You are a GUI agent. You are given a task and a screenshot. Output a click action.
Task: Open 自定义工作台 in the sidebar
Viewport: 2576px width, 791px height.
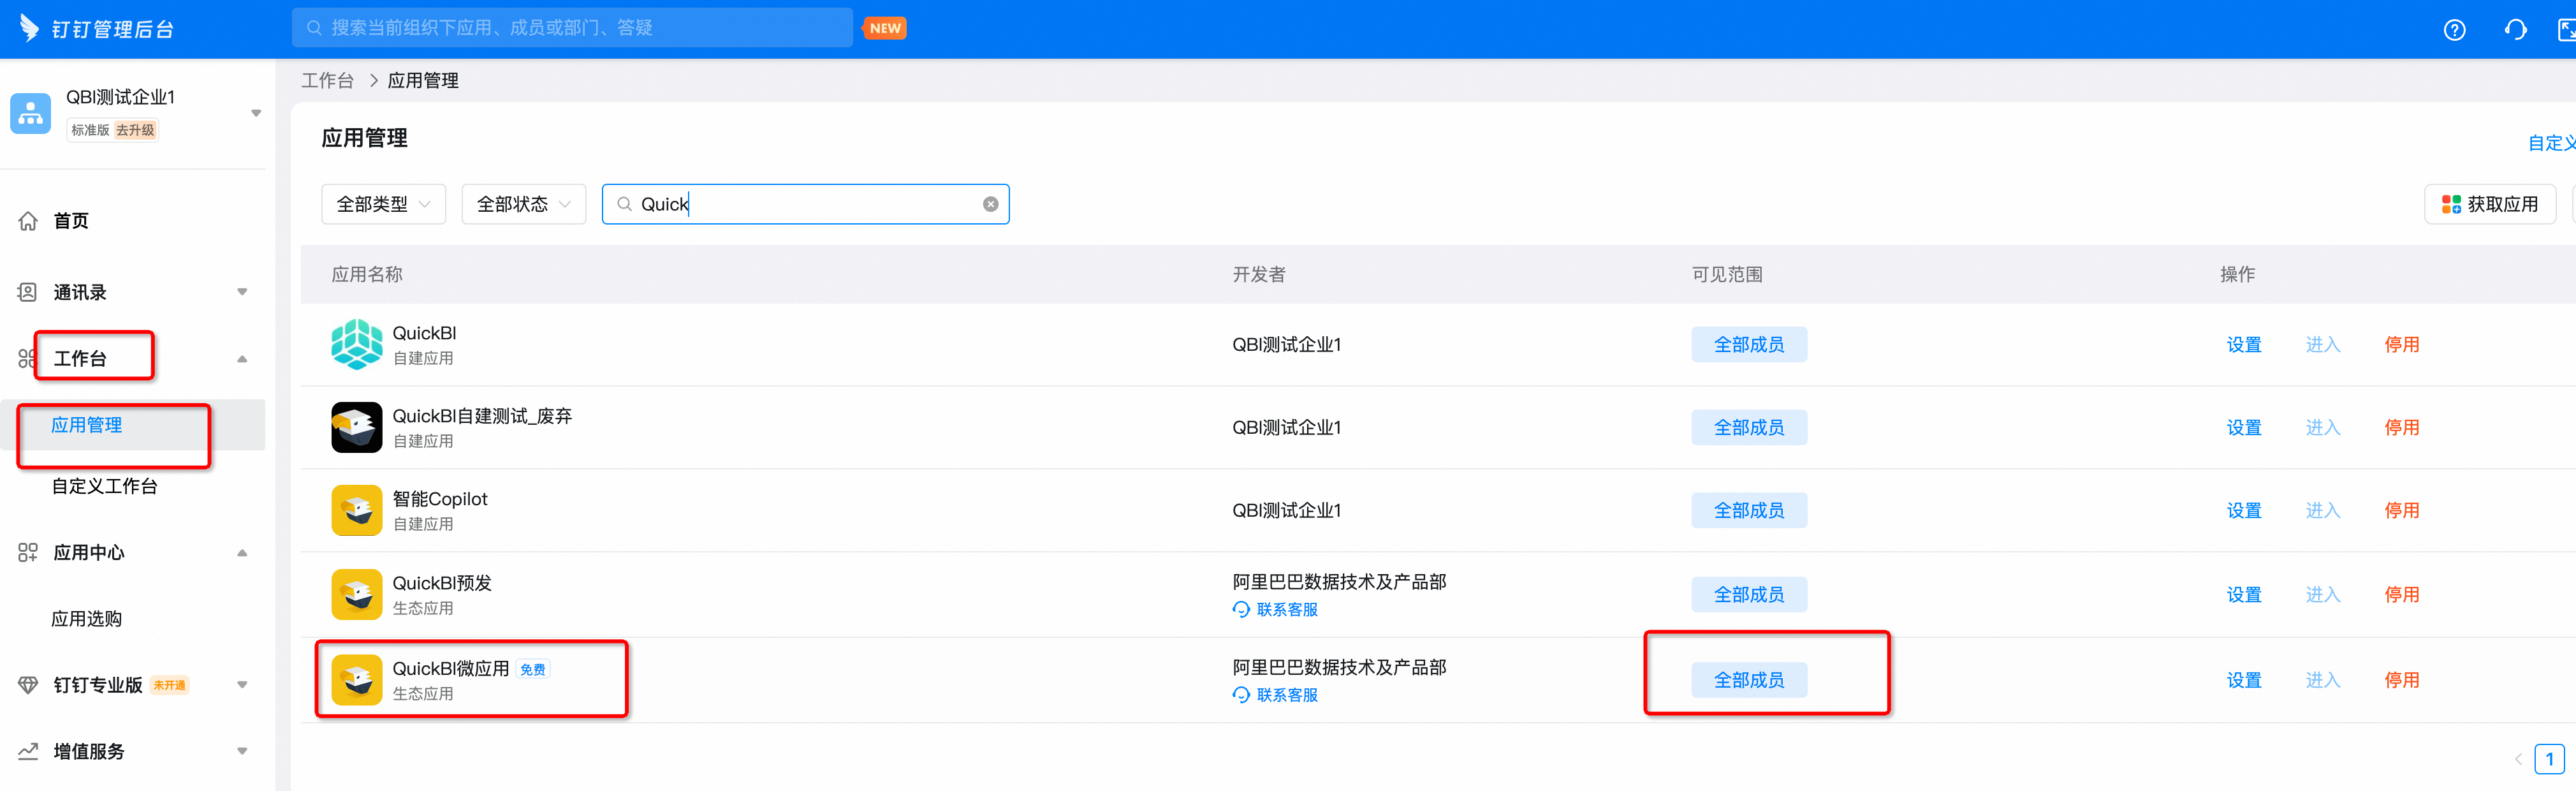(x=104, y=486)
